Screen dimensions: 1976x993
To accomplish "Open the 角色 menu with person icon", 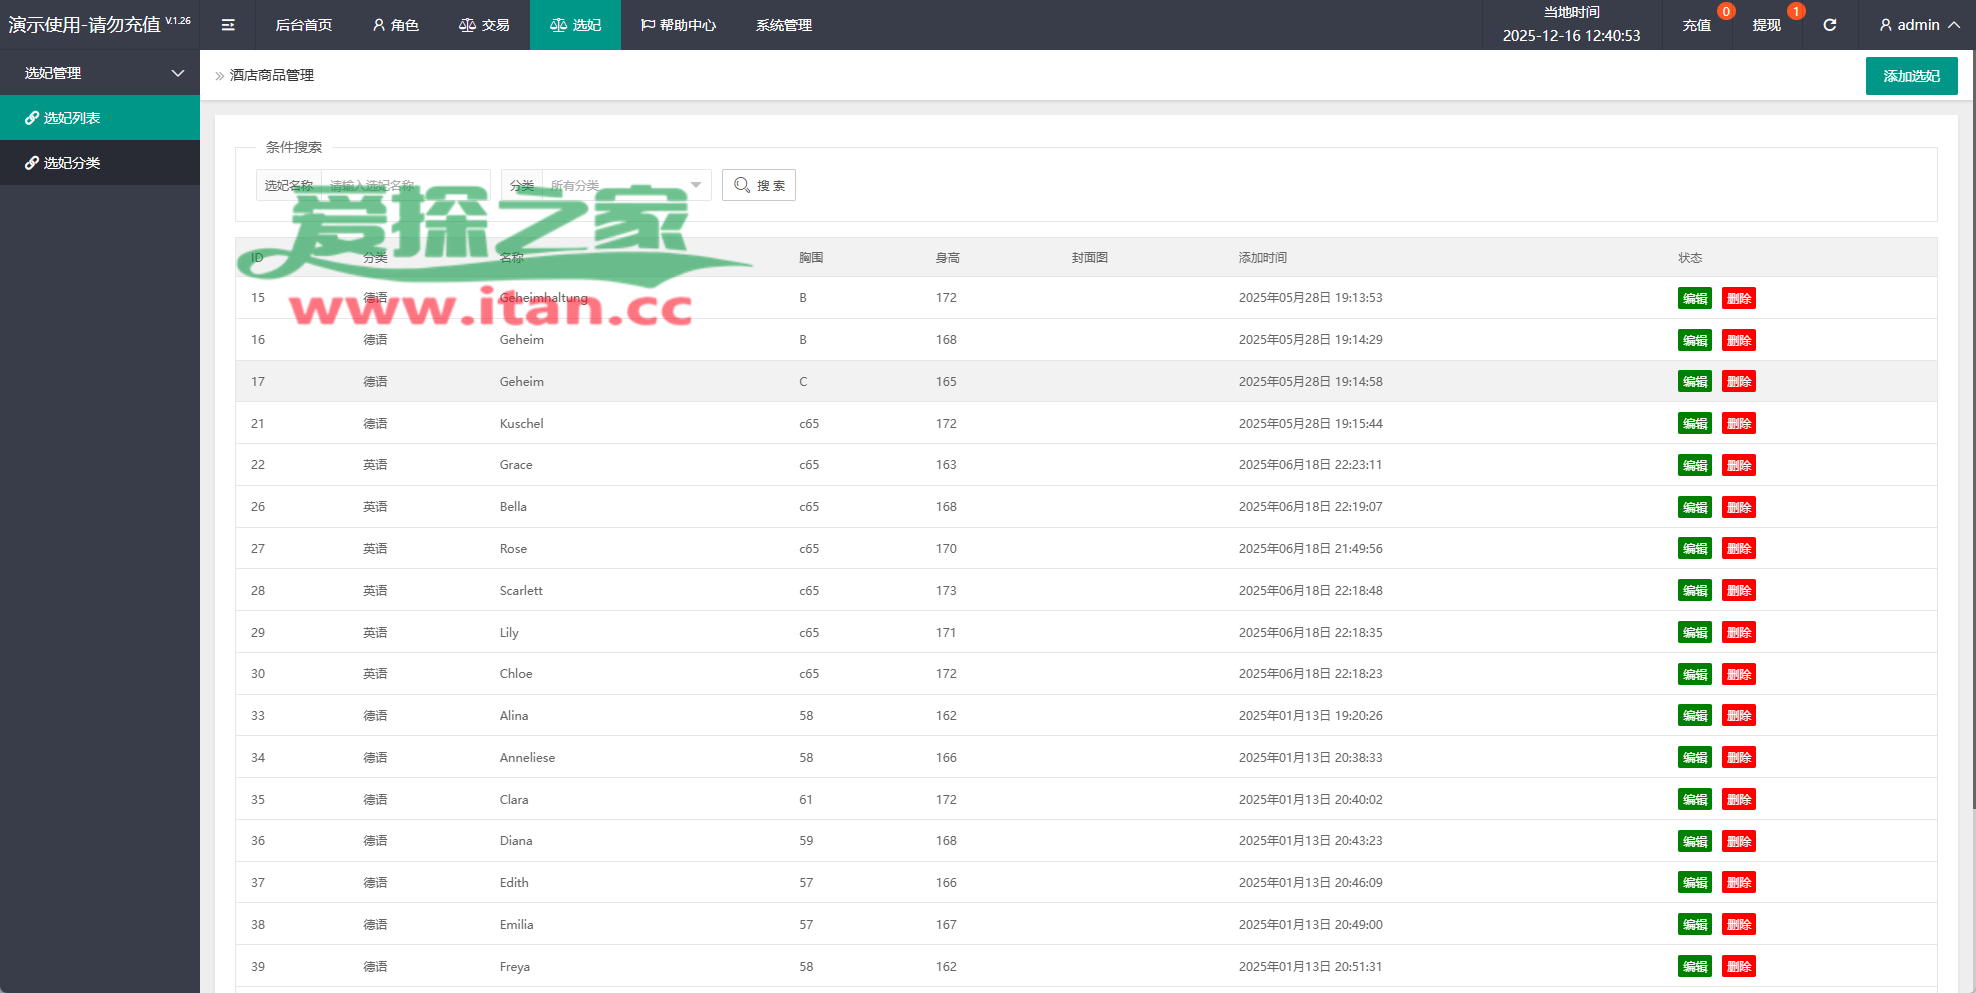I will coord(395,25).
